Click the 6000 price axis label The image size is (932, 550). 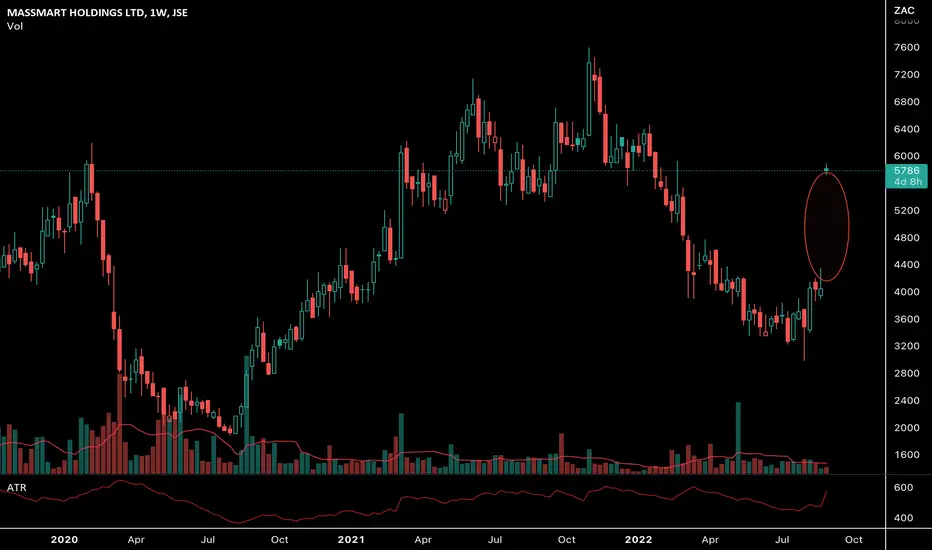pos(906,156)
